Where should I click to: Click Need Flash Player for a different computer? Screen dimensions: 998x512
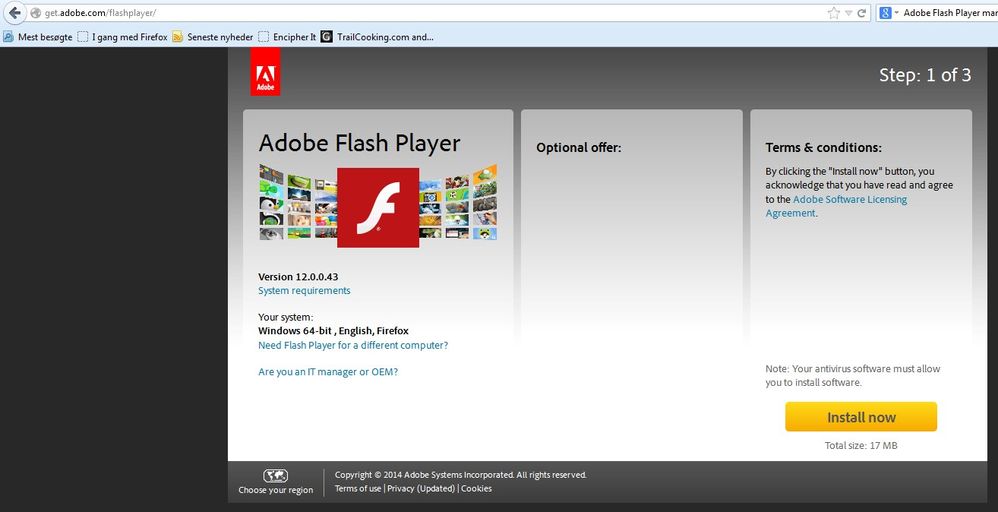coord(353,345)
